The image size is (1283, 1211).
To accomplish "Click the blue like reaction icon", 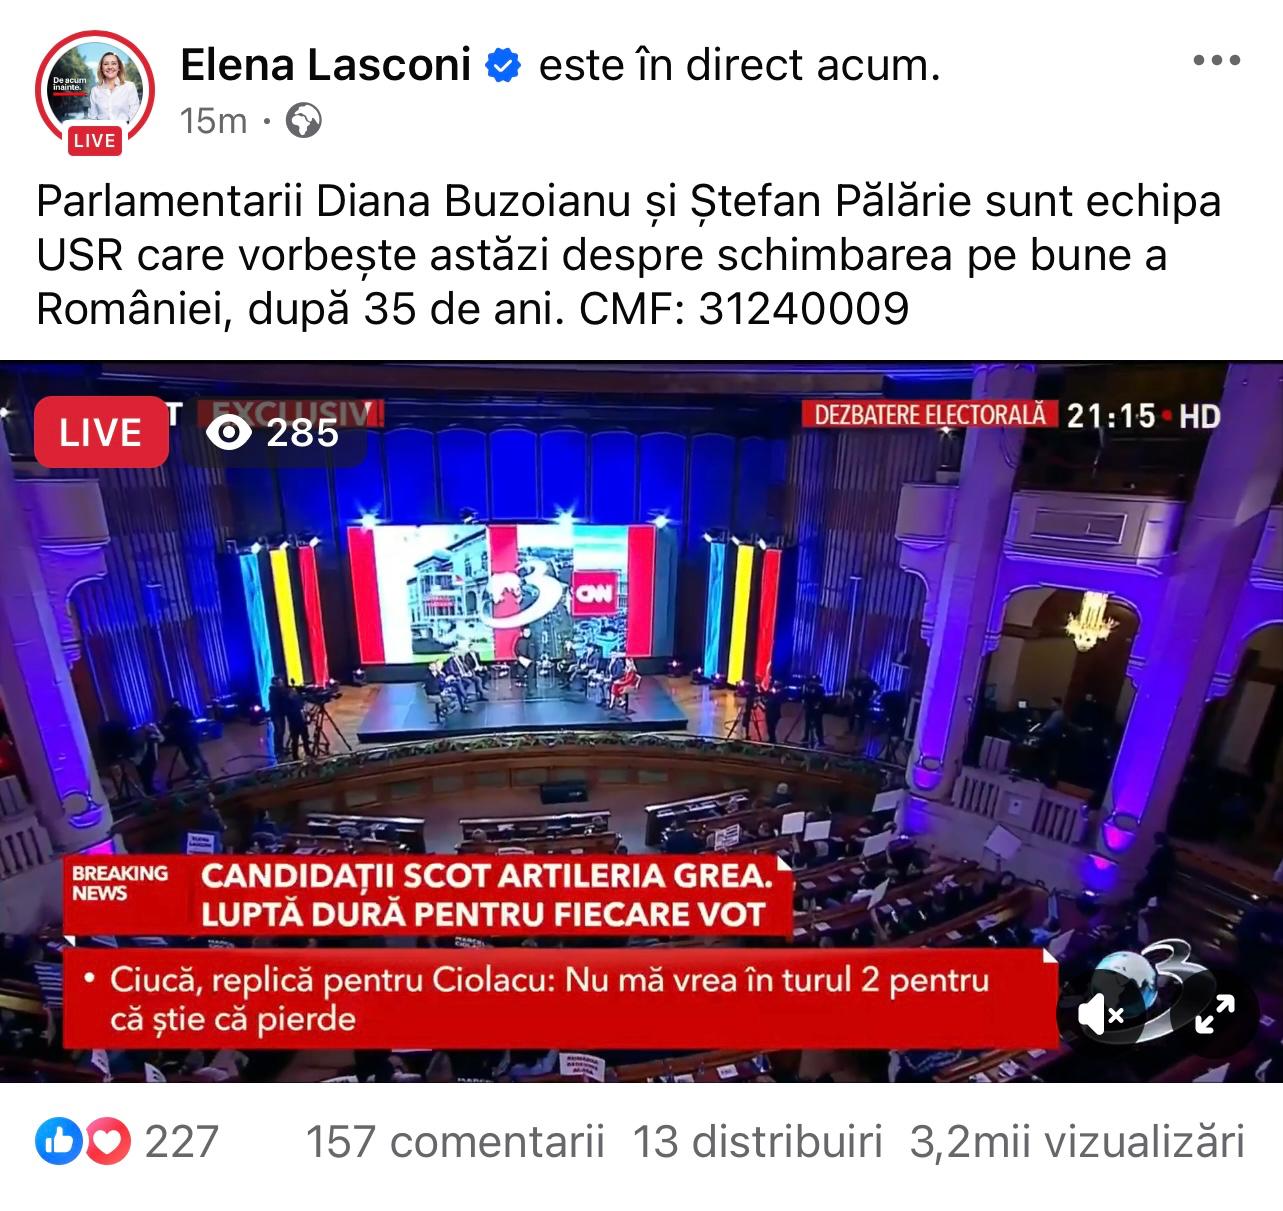I will (x=59, y=1141).
